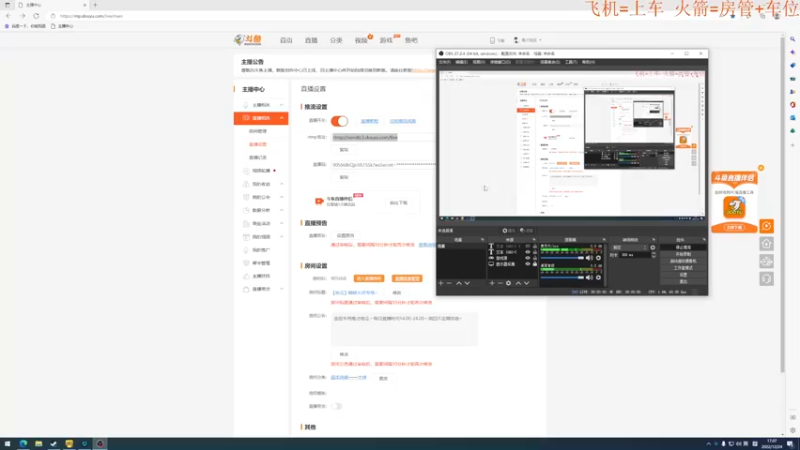The height and width of the screenshot is (450, 800).
Task: Open File Explorer from the taskbar
Action: [x=38, y=444]
